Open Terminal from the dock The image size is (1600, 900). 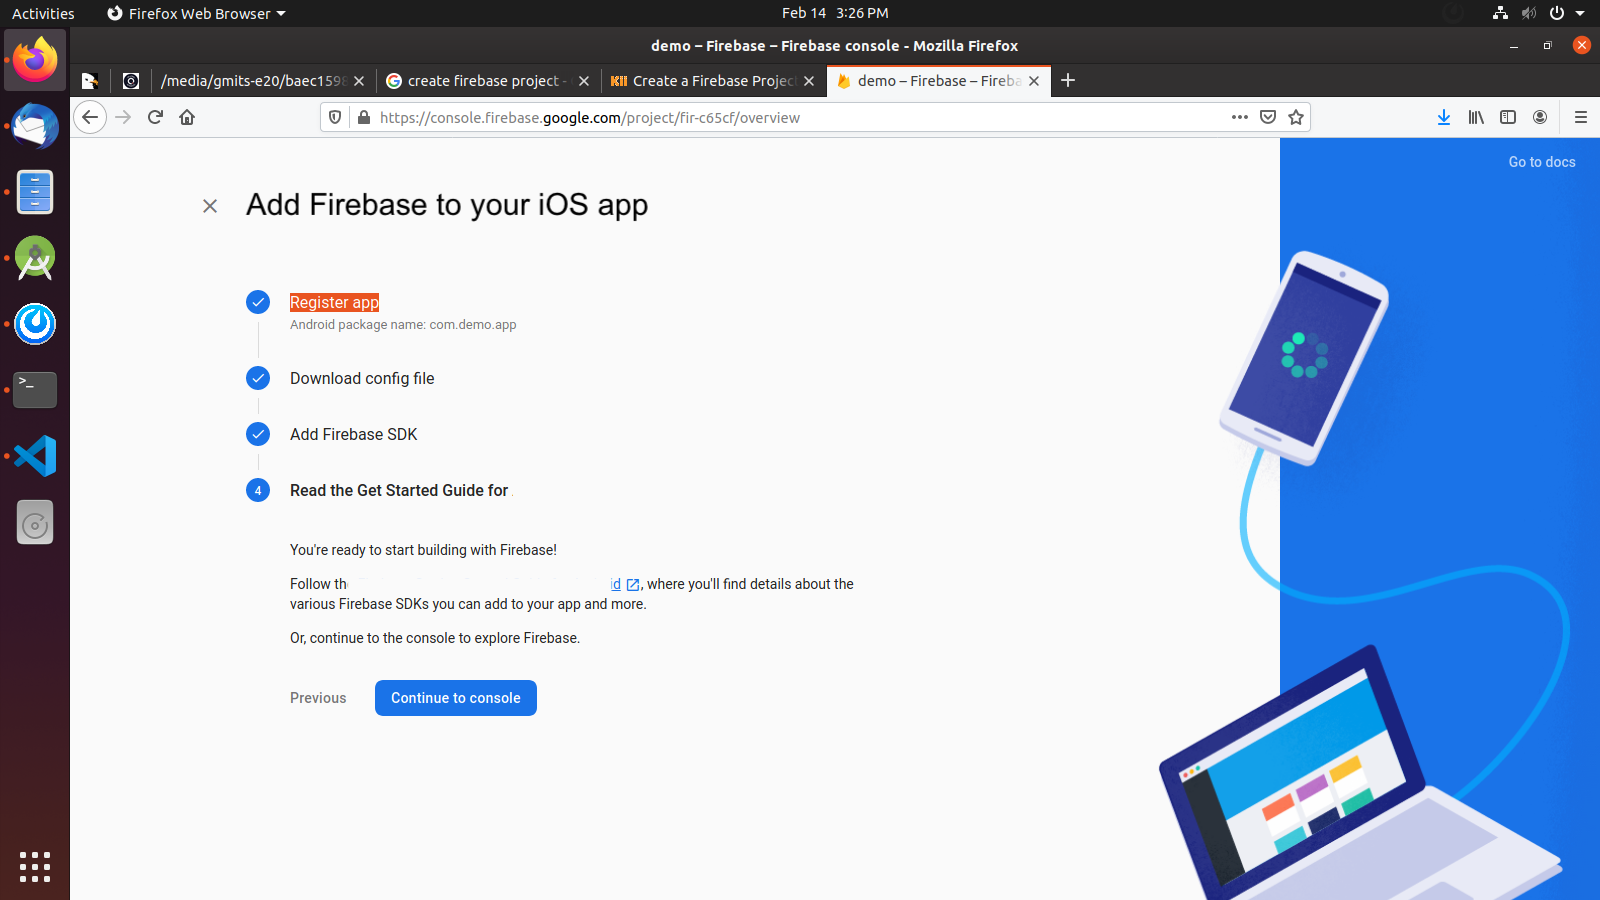click(35, 390)
